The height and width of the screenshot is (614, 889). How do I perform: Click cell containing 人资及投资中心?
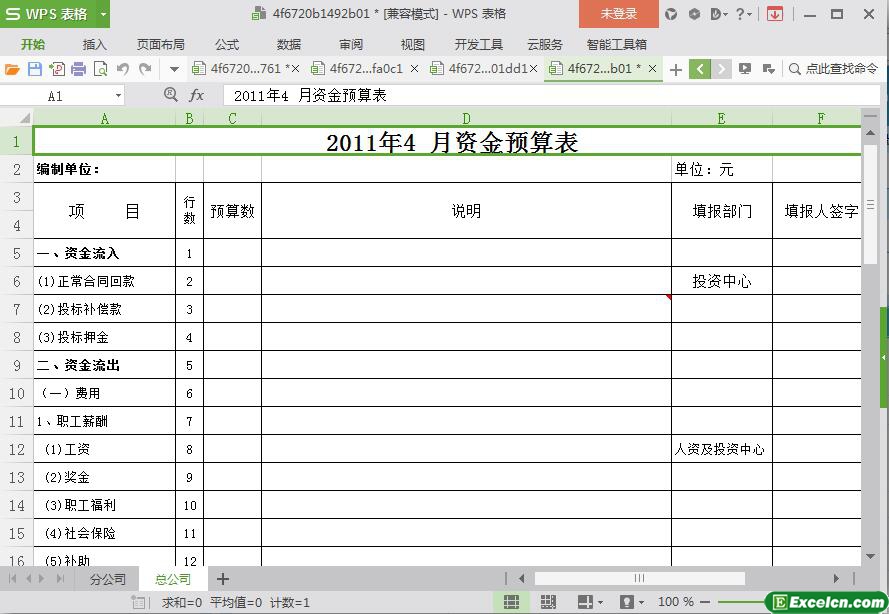click(x=722, y=449)
